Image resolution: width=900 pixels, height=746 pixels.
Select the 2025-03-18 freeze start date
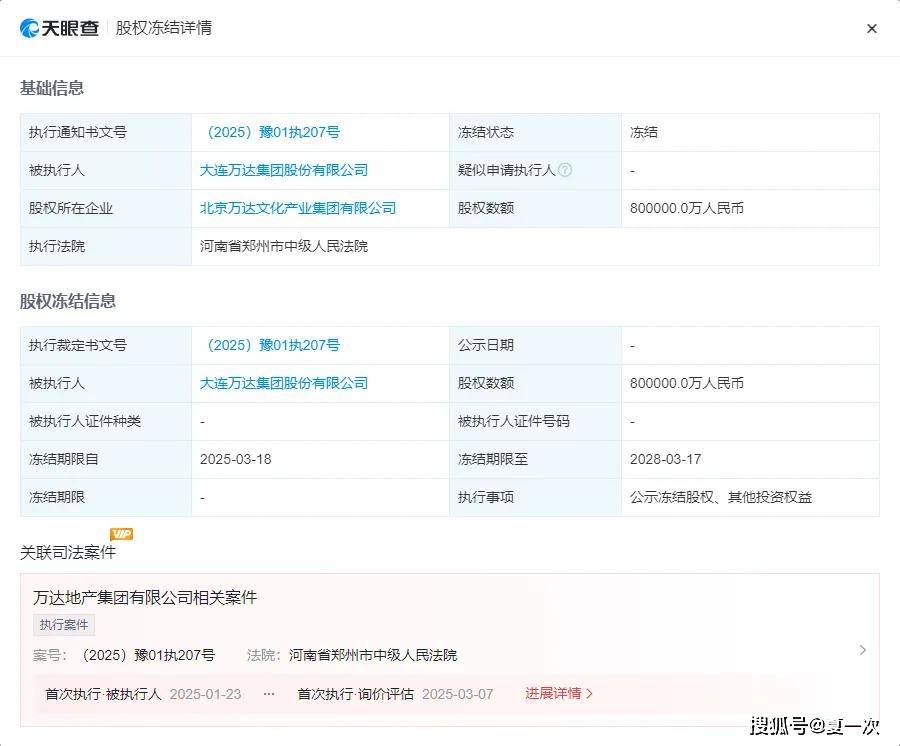[x=235, y=459]
